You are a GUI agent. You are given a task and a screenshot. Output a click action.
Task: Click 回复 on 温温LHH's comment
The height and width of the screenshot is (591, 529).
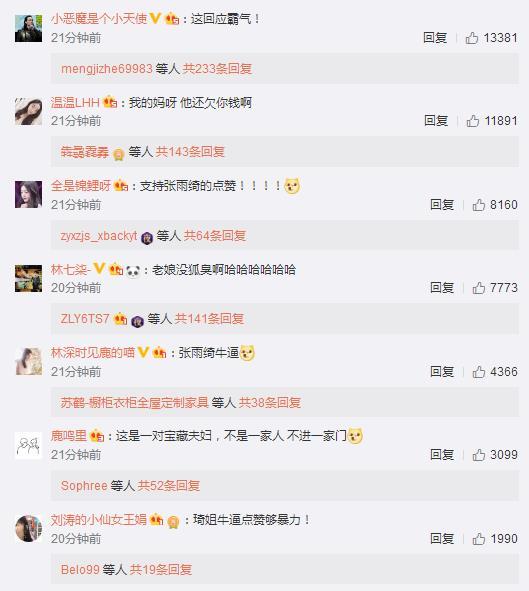pos(436,121)
